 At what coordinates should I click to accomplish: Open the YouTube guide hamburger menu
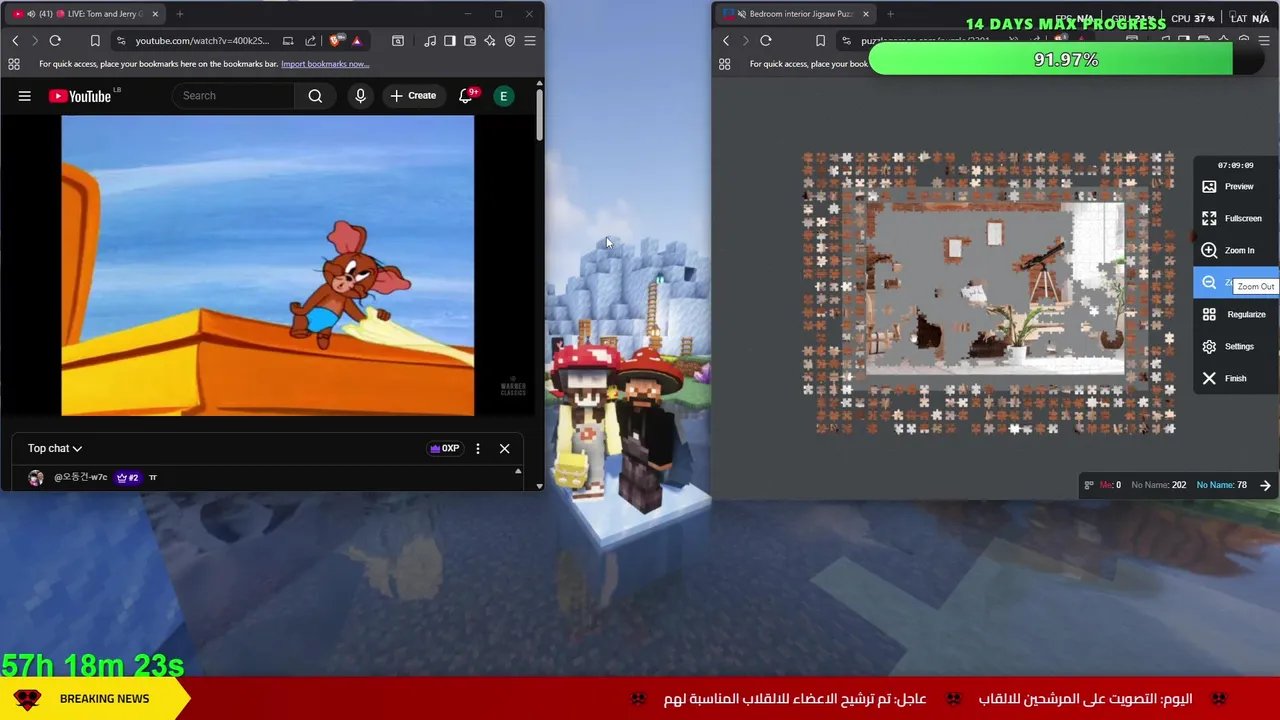[x=25, y=96]
